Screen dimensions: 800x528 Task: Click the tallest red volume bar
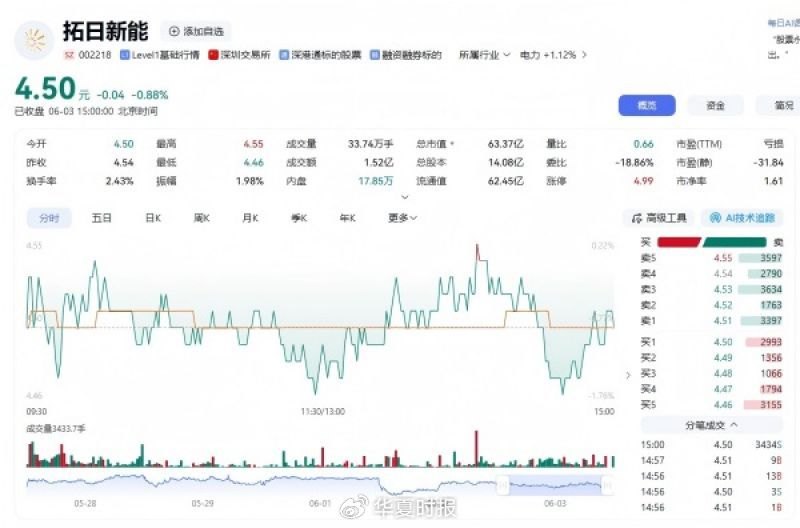(x=477, y=449)
